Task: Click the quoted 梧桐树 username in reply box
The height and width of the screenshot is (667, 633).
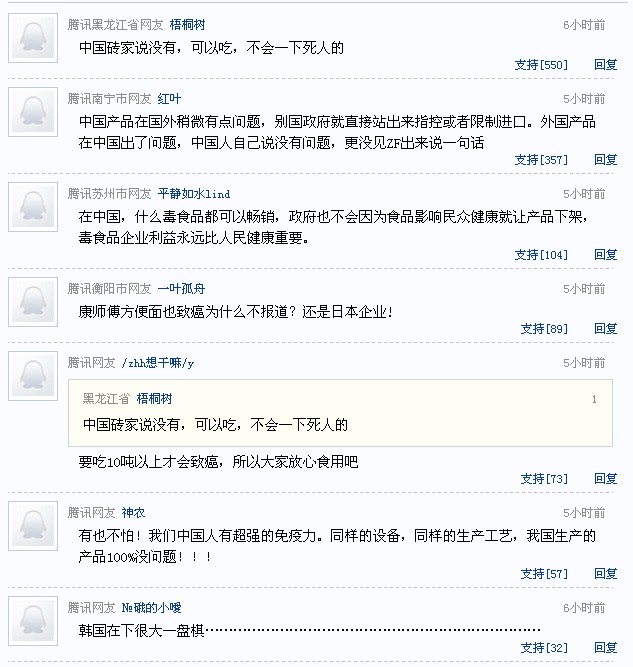Action: [154, 398]
